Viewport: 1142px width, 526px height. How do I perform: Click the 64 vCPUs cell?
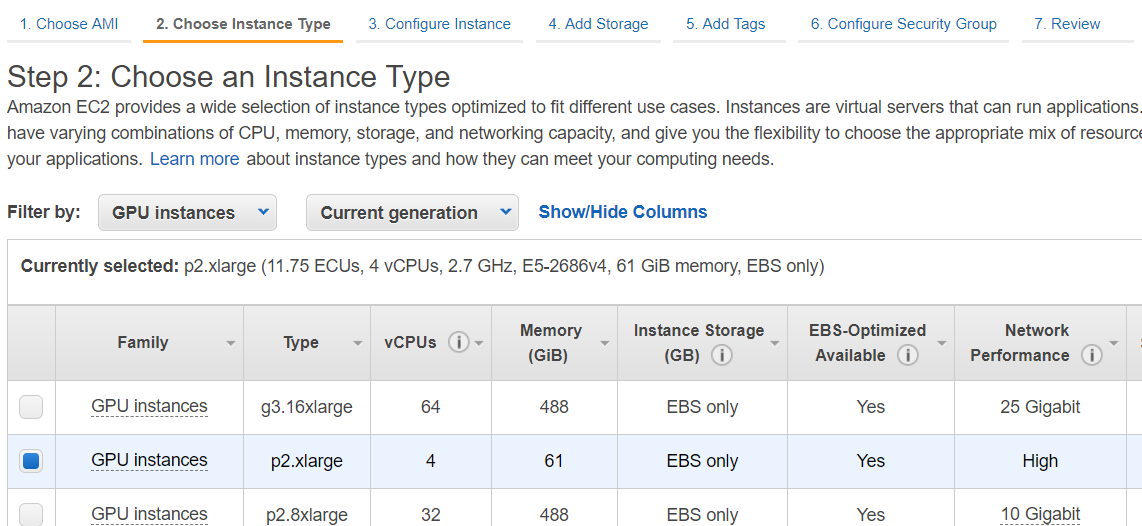pyautogui.click(x=430, y=407)
